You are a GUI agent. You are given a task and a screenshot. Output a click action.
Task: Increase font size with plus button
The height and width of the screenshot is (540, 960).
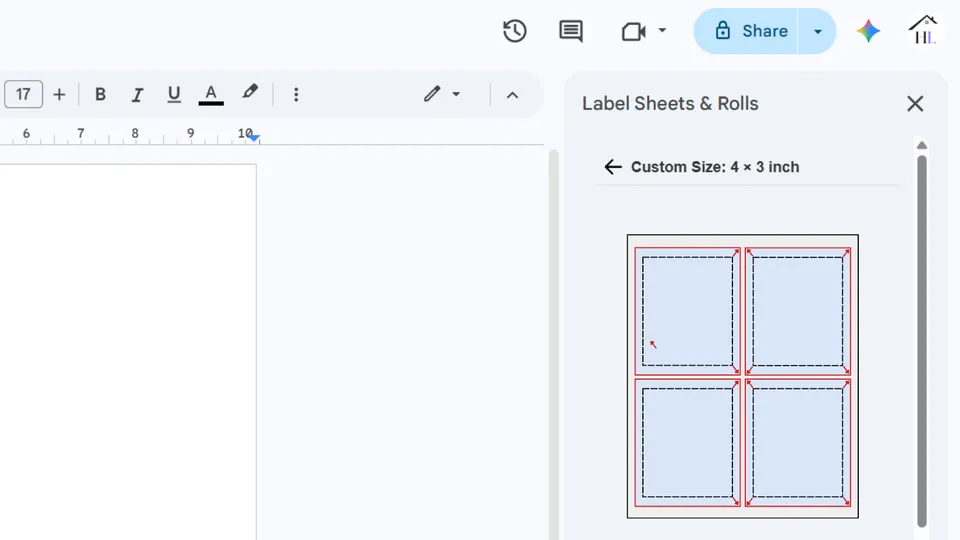[x=59, y=94]
